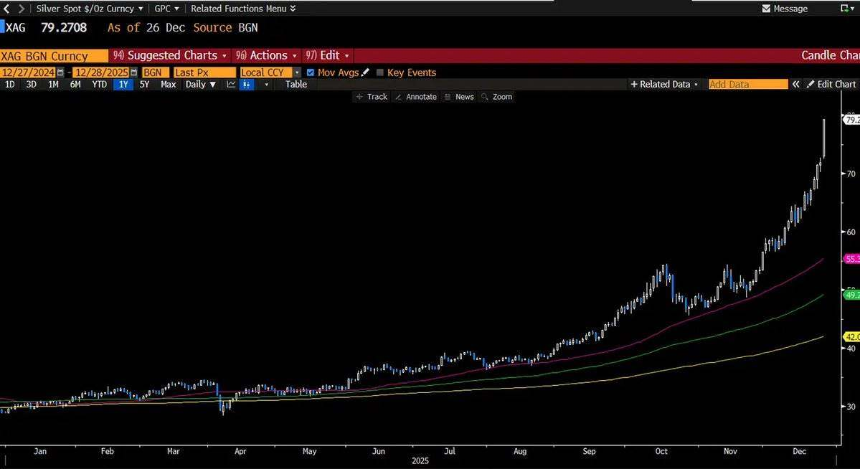Click the back navigation arrow
This screenshot has height=469, width=860.
[7, 8]
